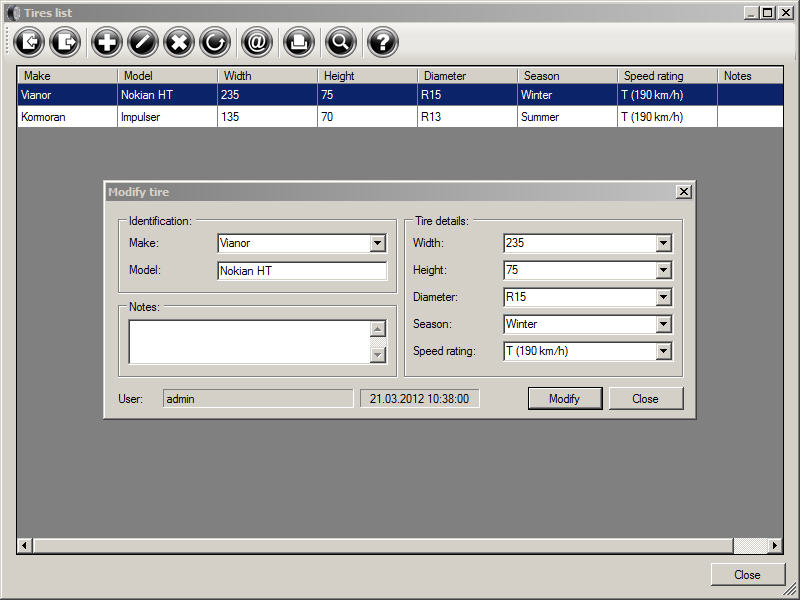Click the @ email icon
The height and width of the screenshot is (600, 800).
[257, 42]
